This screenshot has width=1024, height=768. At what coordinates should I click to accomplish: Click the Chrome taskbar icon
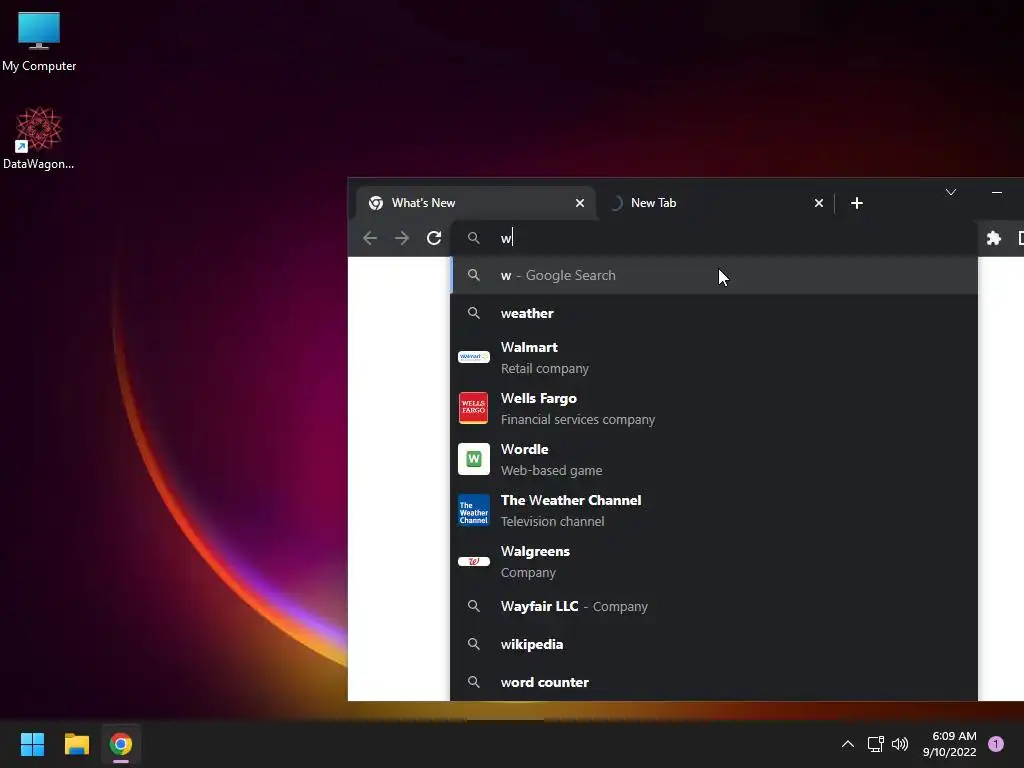pyautogui.click(x=121, y=744)
